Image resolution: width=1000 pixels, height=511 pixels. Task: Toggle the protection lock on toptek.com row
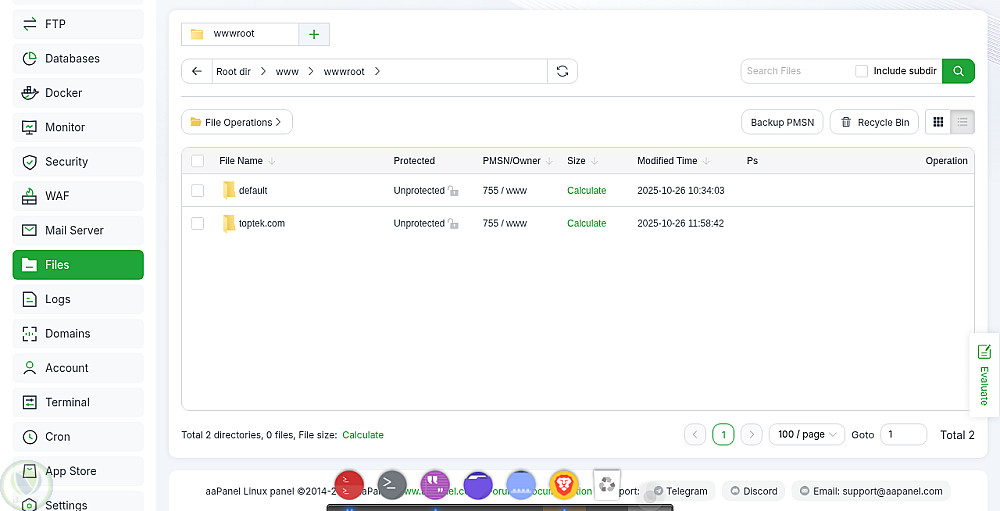(x=453, y=224)
